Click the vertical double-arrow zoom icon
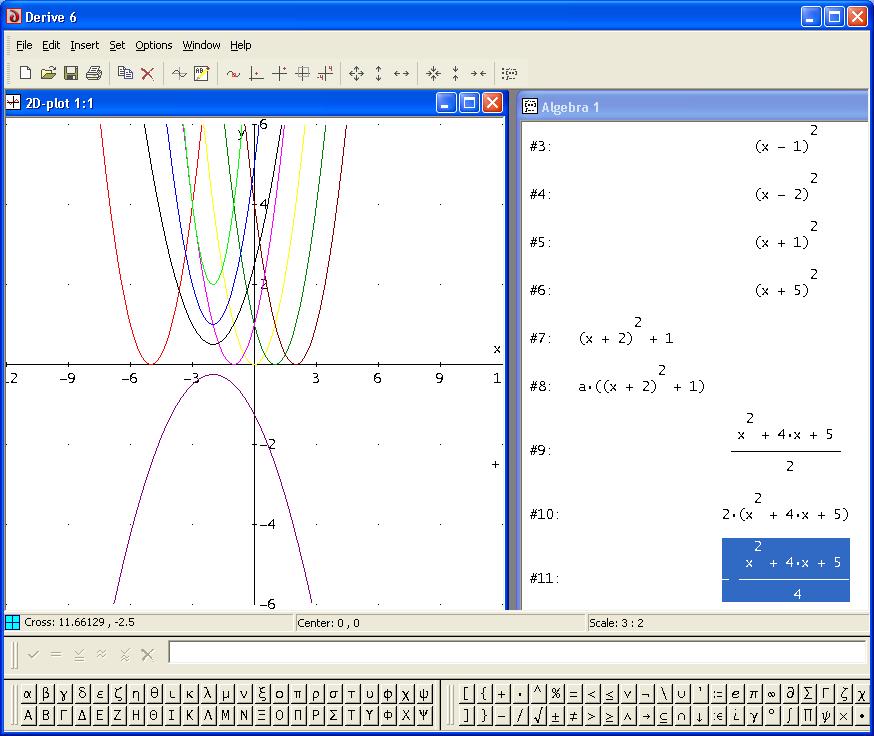Image resolution: width=874 pixels, height=736 pixels. [379, 73]
